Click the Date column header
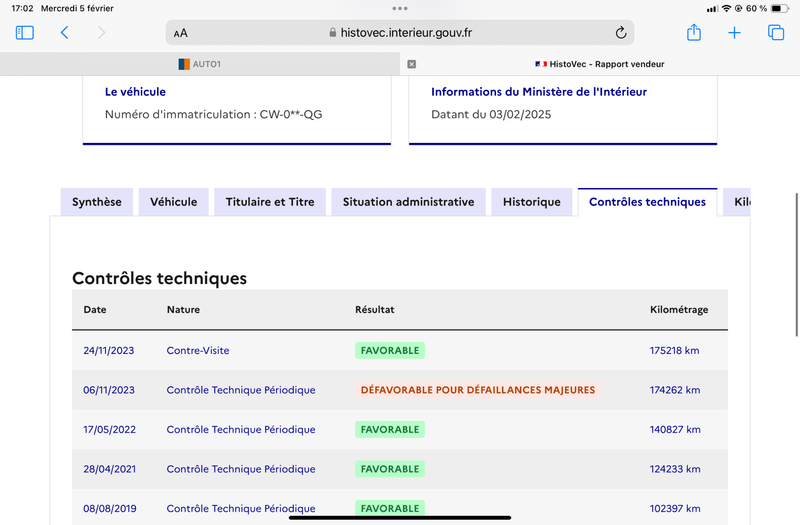 pos(95,309)
